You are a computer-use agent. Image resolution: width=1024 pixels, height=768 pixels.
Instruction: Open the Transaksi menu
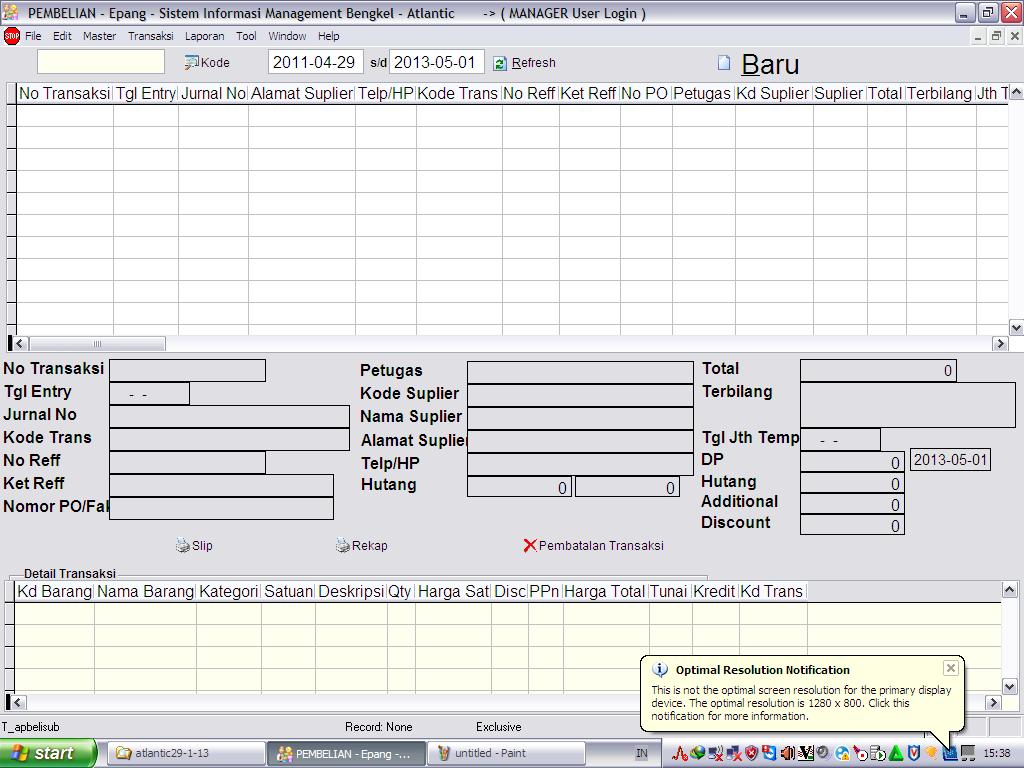[150, 36]
